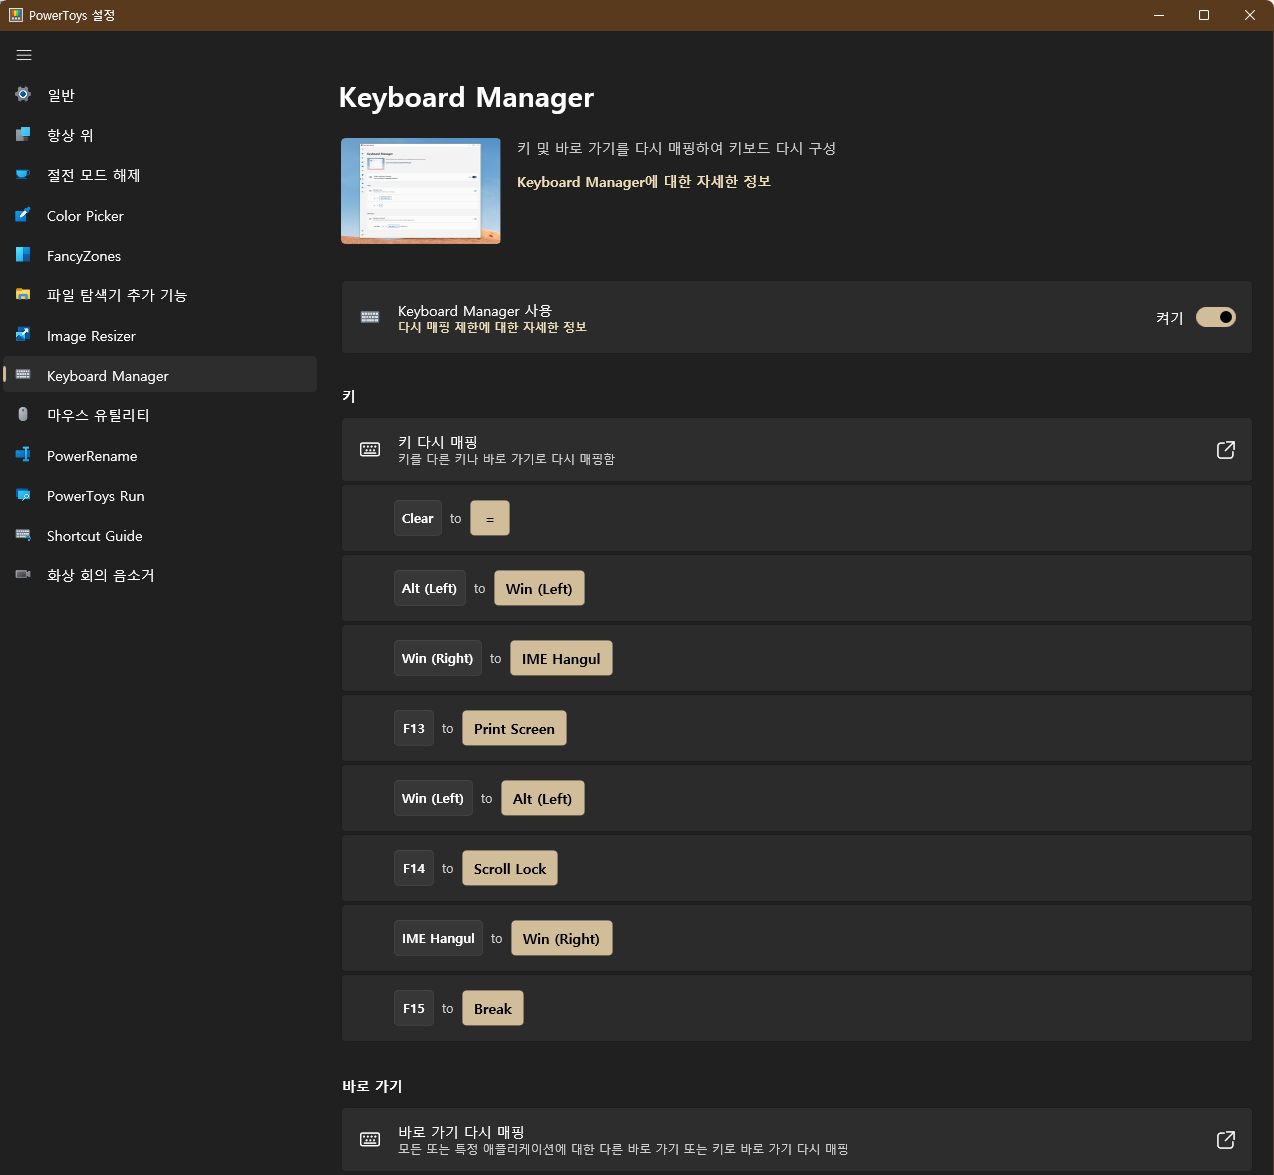Click the keyboard icon beside 바로 가기 다시 매핑

[x=370, y=1140]
